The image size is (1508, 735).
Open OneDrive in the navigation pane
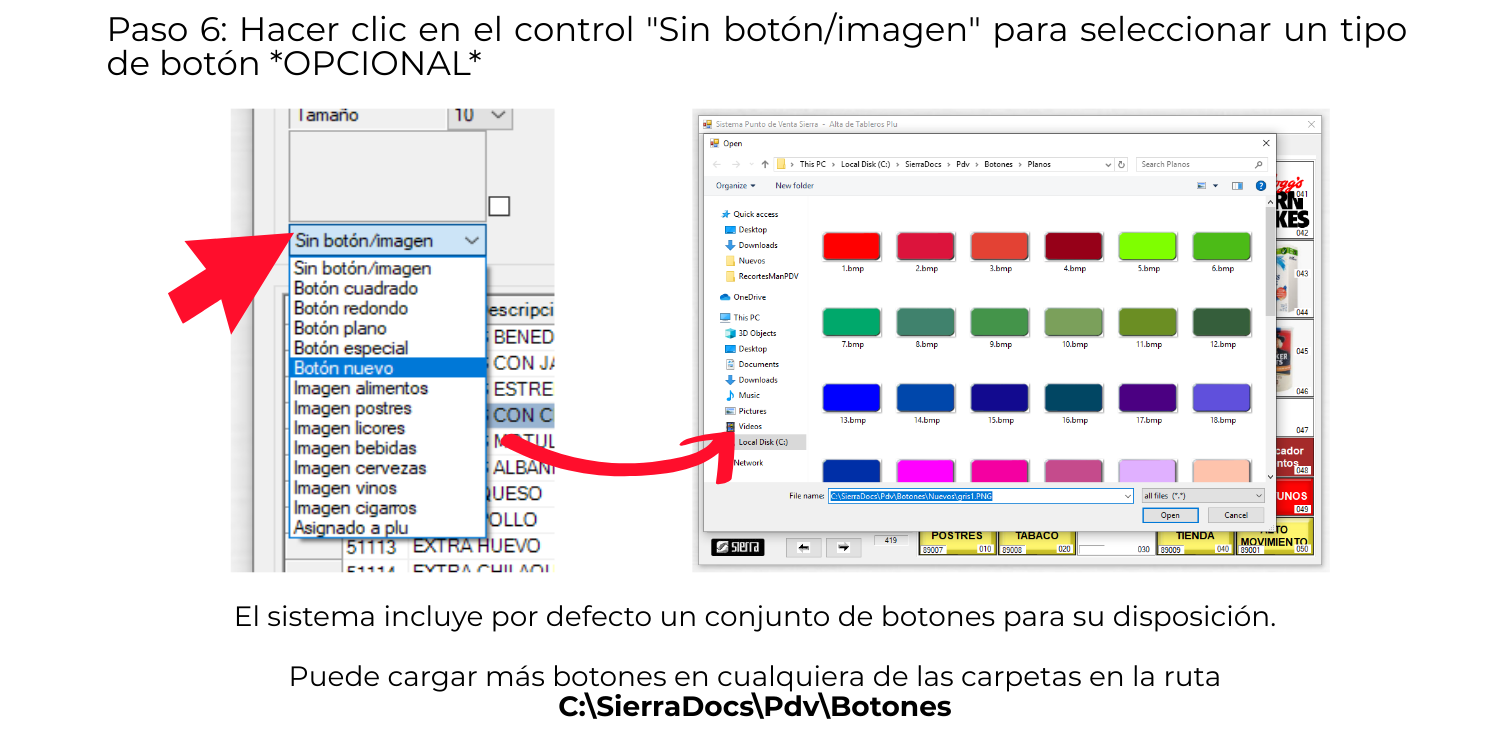click(x=748, y=297)
